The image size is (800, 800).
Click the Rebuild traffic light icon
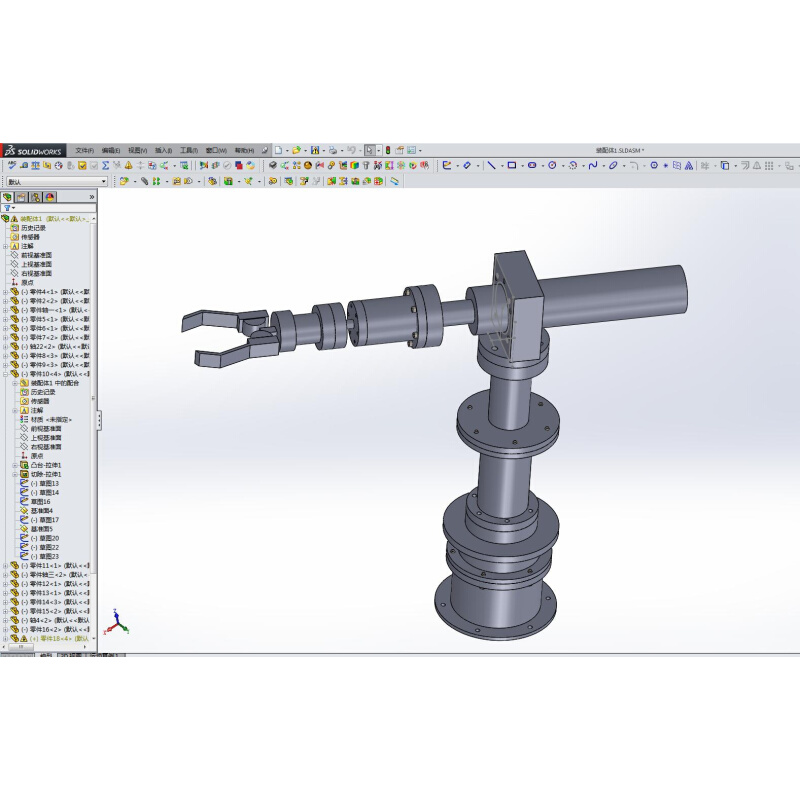[x=388, y=150]
